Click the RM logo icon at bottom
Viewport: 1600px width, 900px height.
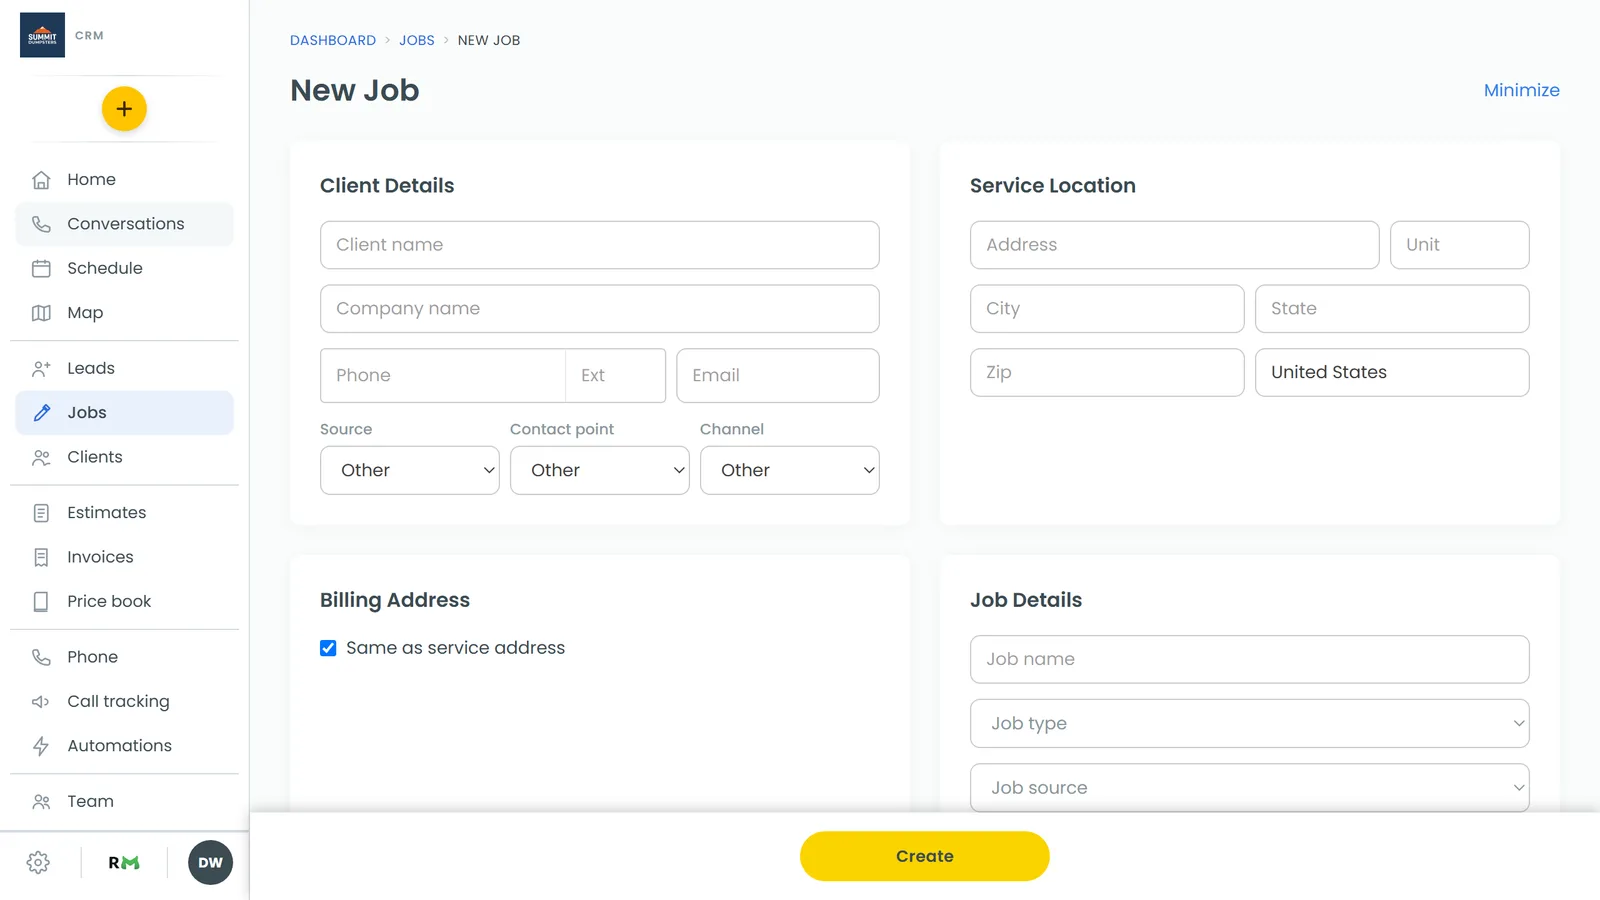[124, 863]
